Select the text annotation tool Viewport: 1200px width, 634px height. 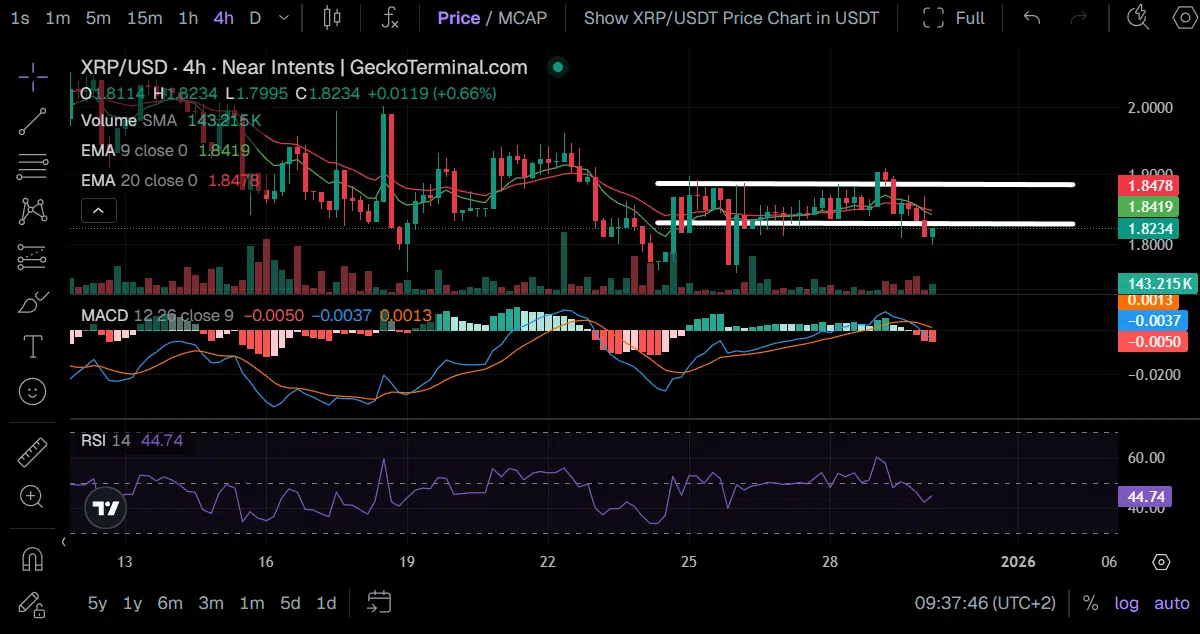tap(33, 347)
